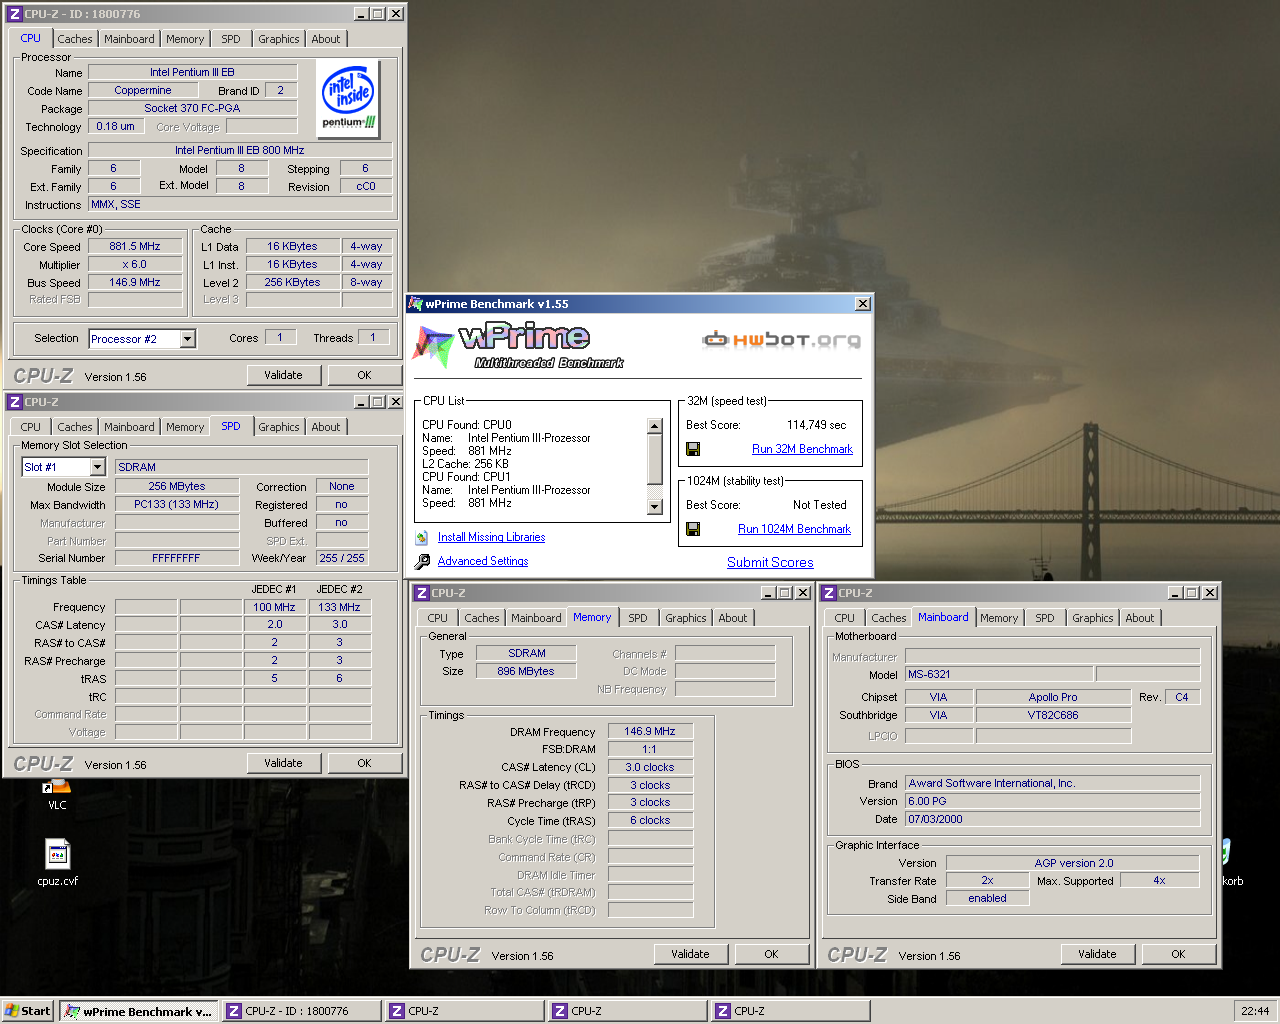
Task: Switch to wPrime Benchmark in the taskbar
Action: point(138,1011)
